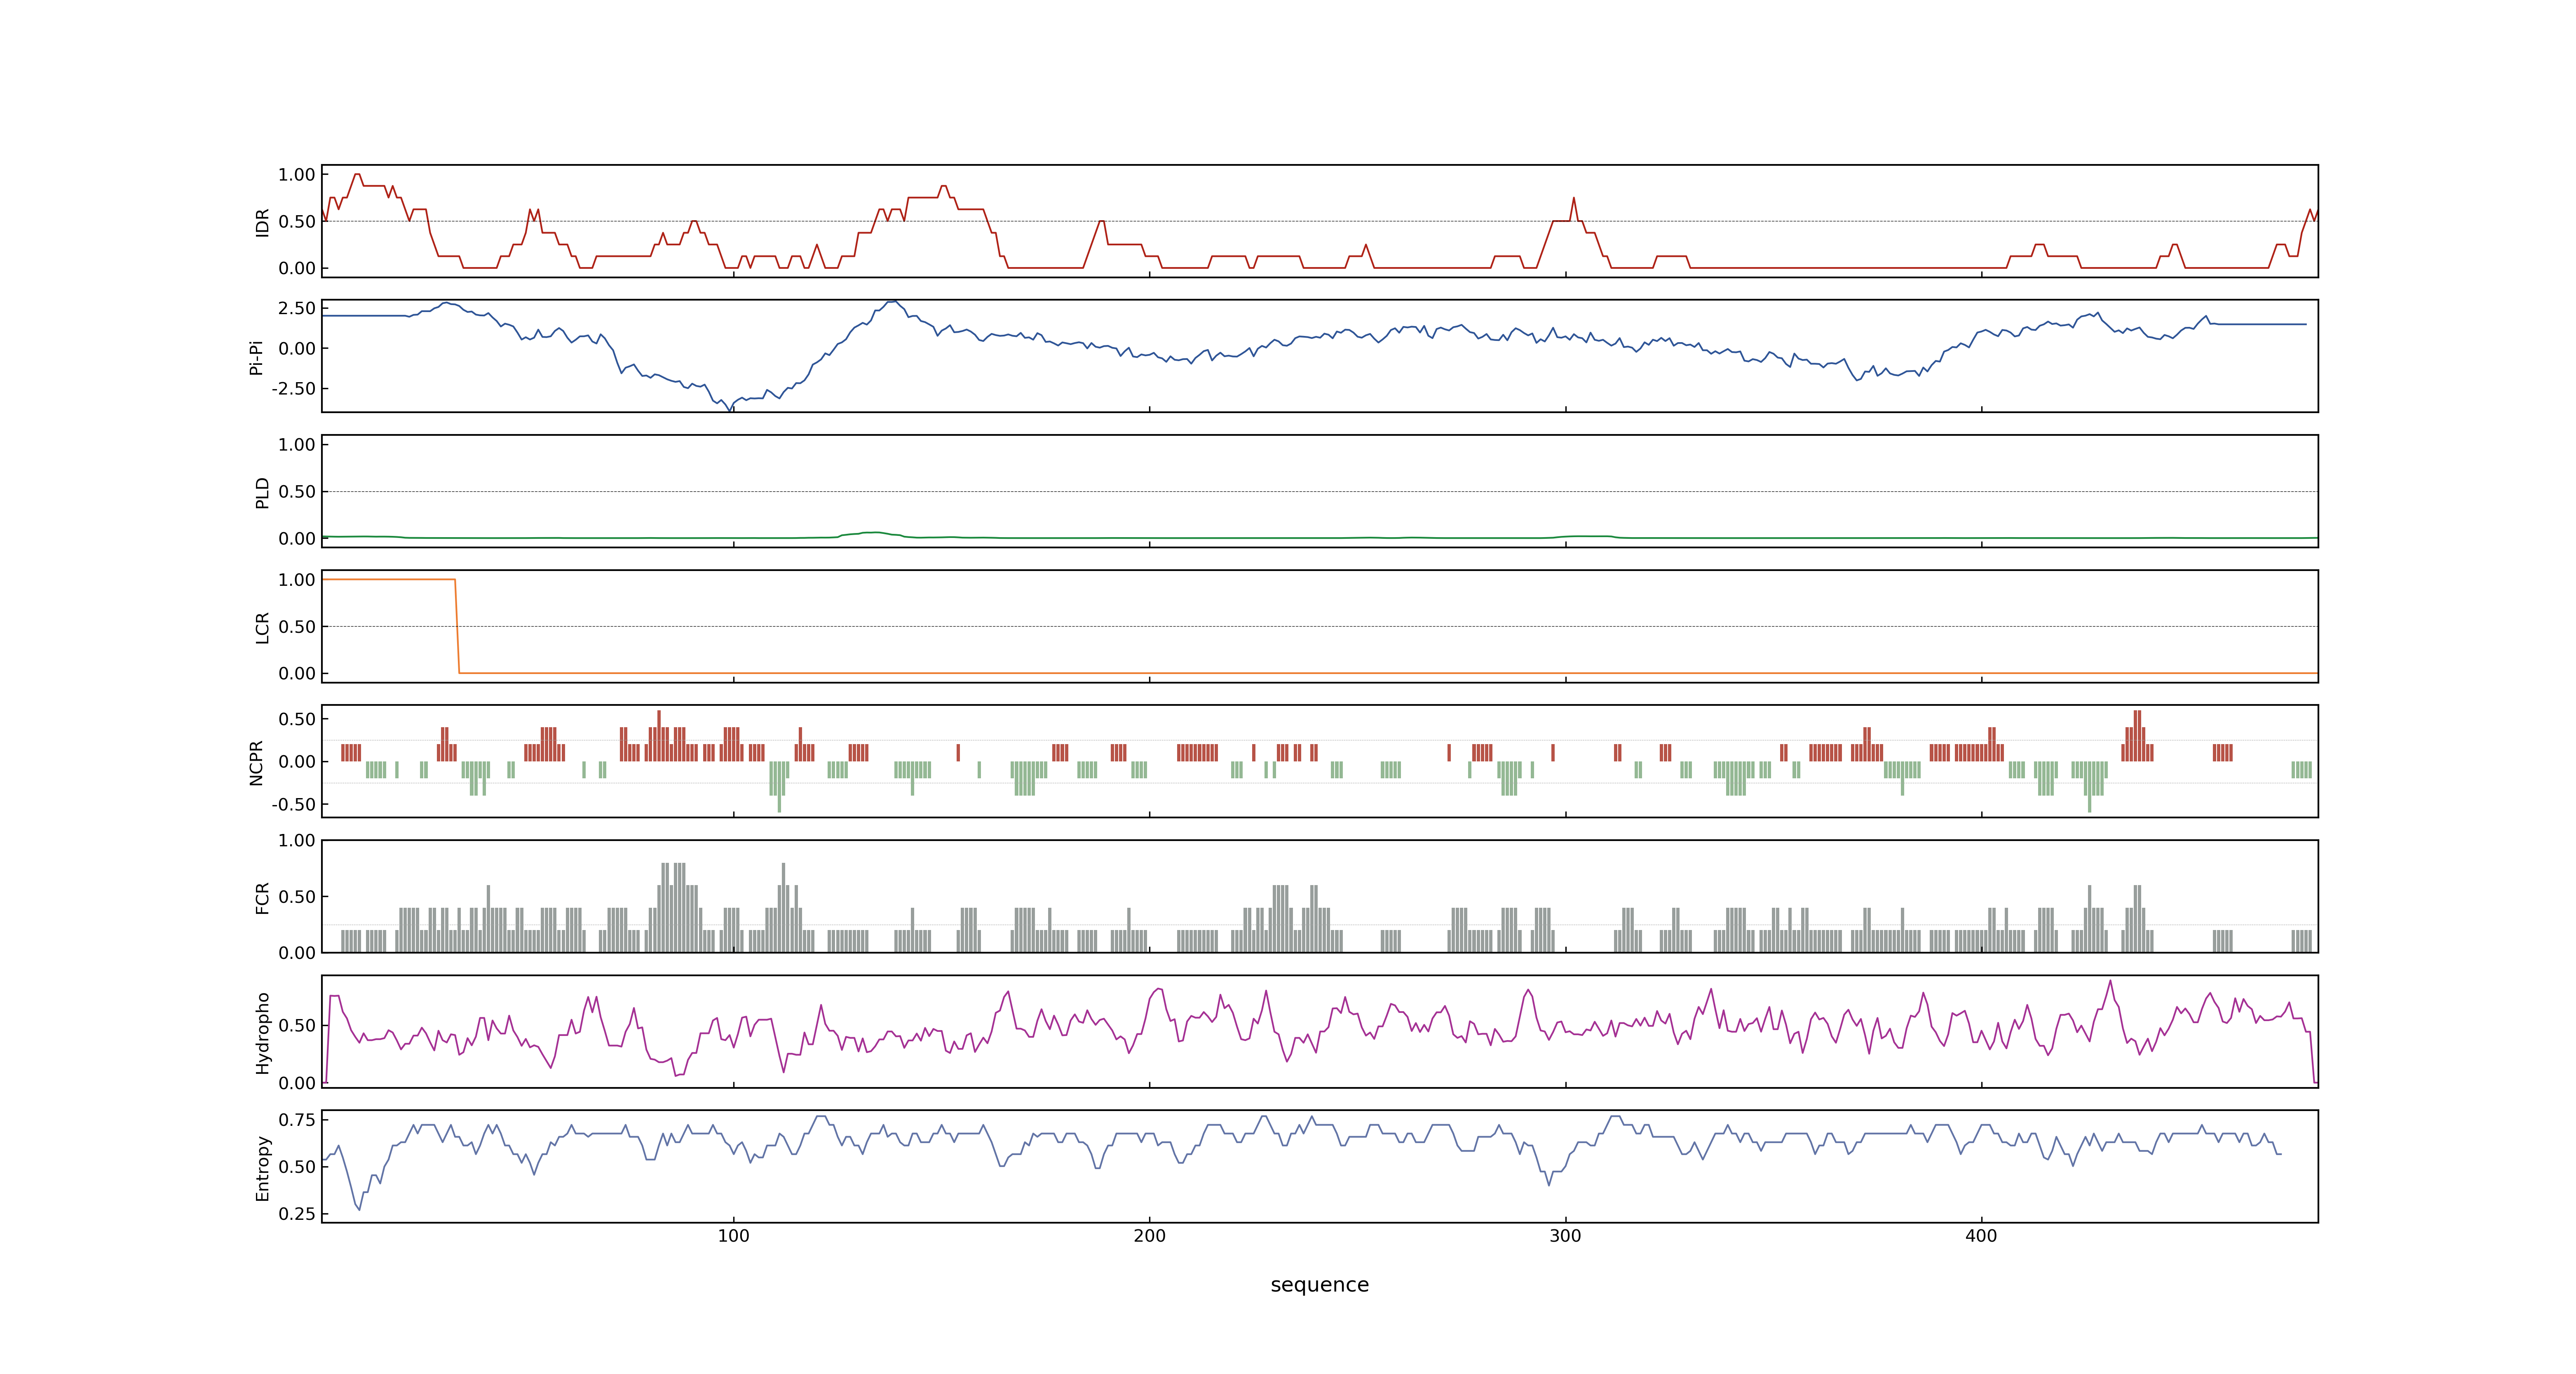2576x1374 pixels.
Task: Click the 2.50 tick on Pi-Pi axis
Action: 297,308
